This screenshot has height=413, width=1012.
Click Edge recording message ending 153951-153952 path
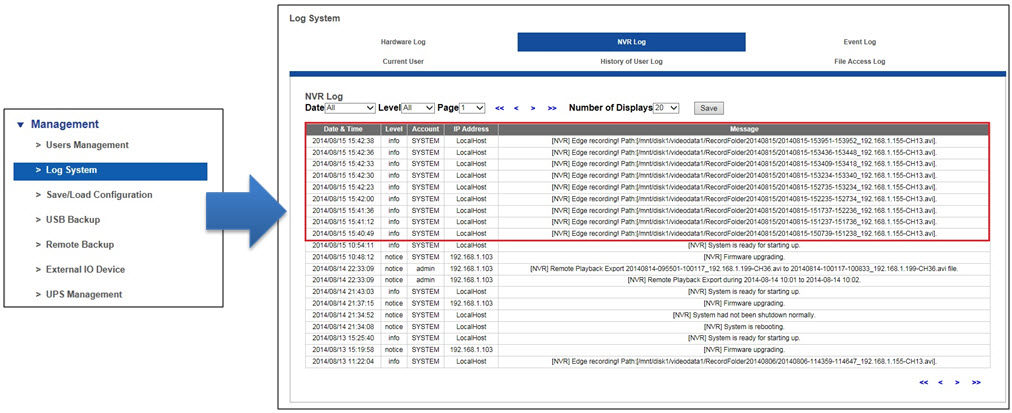(744, 141)
